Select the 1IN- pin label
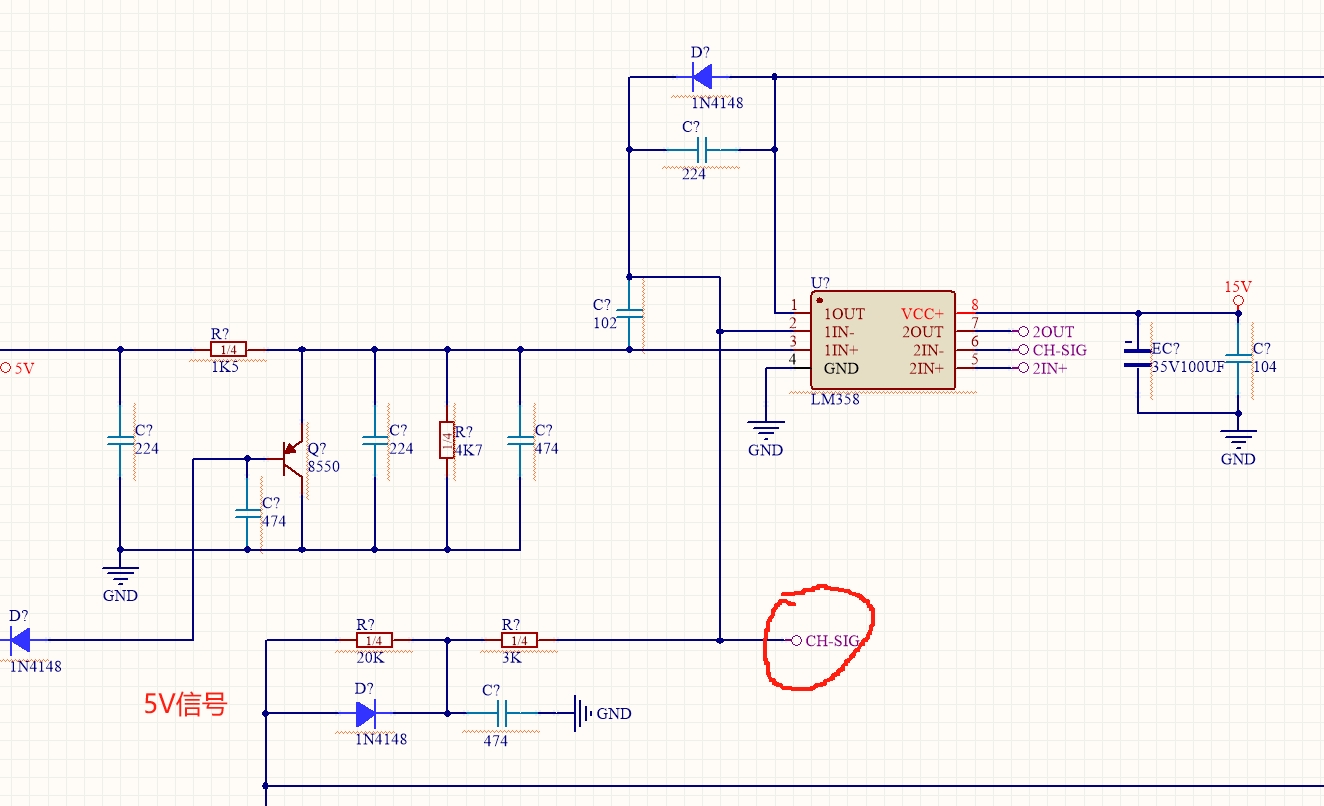Viewport: 1324px width, 806px height. pyautogui.click(x=841, y=331)
